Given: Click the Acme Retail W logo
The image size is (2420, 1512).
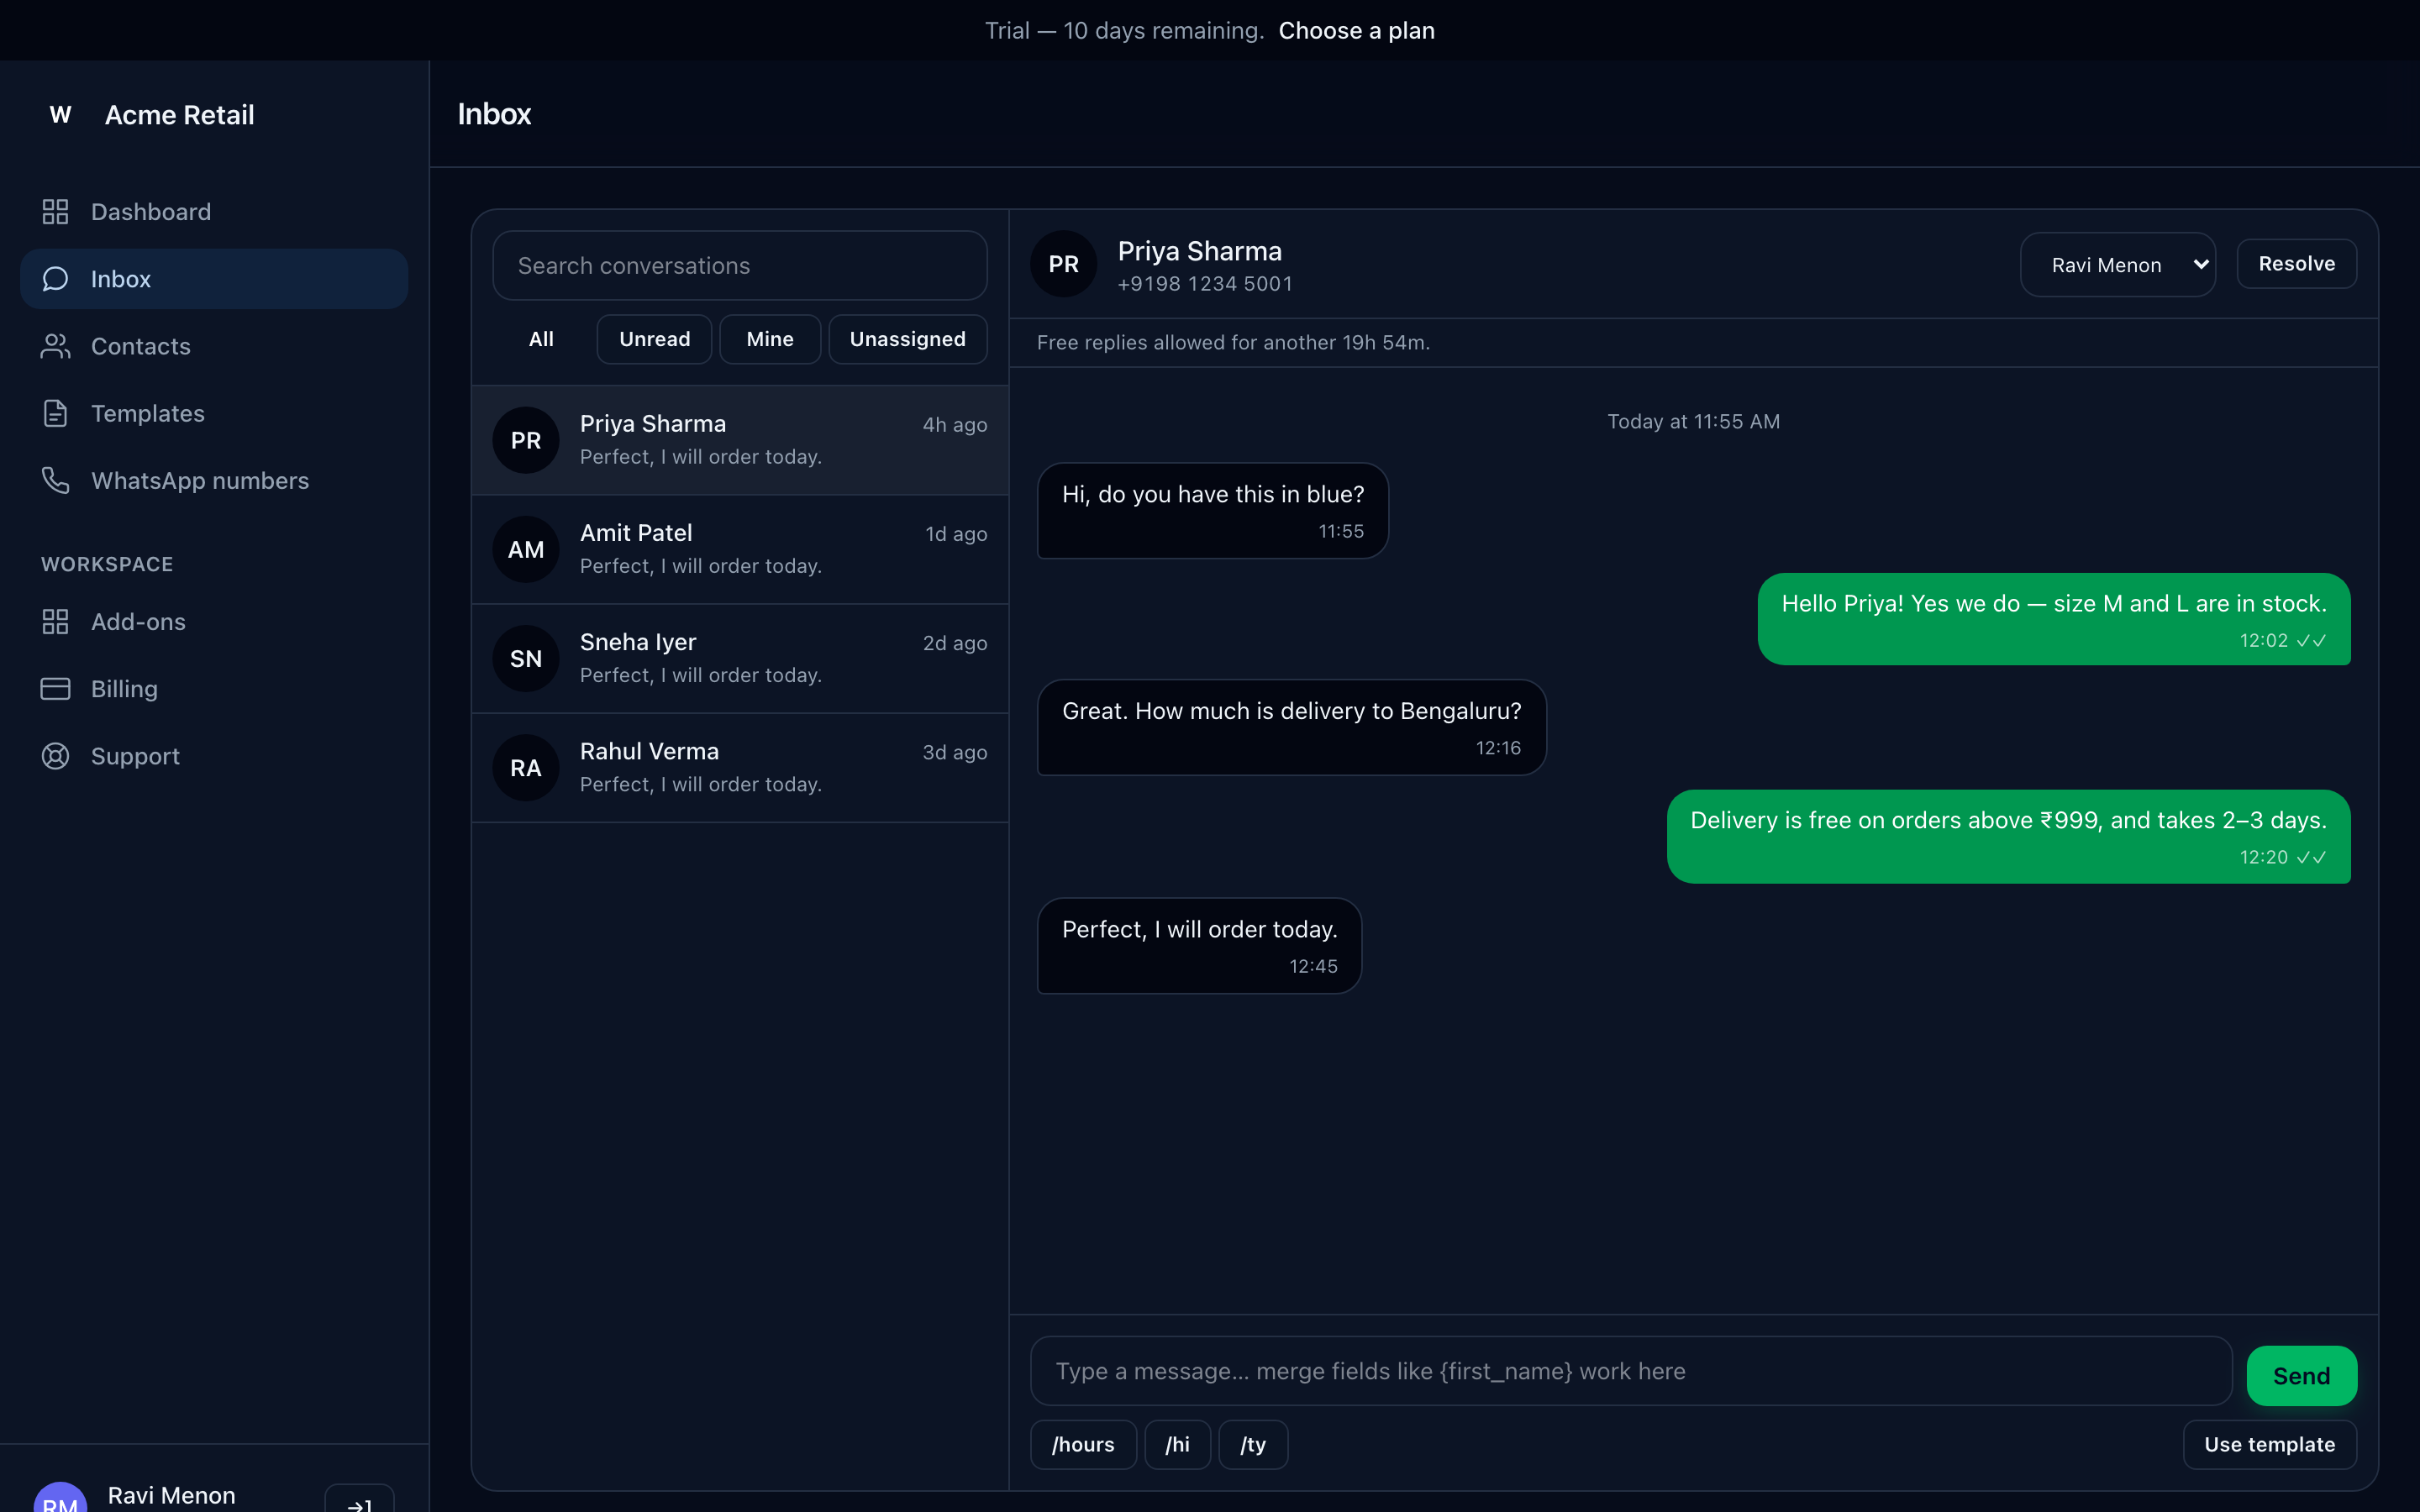Looking at the screenshot, I should pos(60,114).
